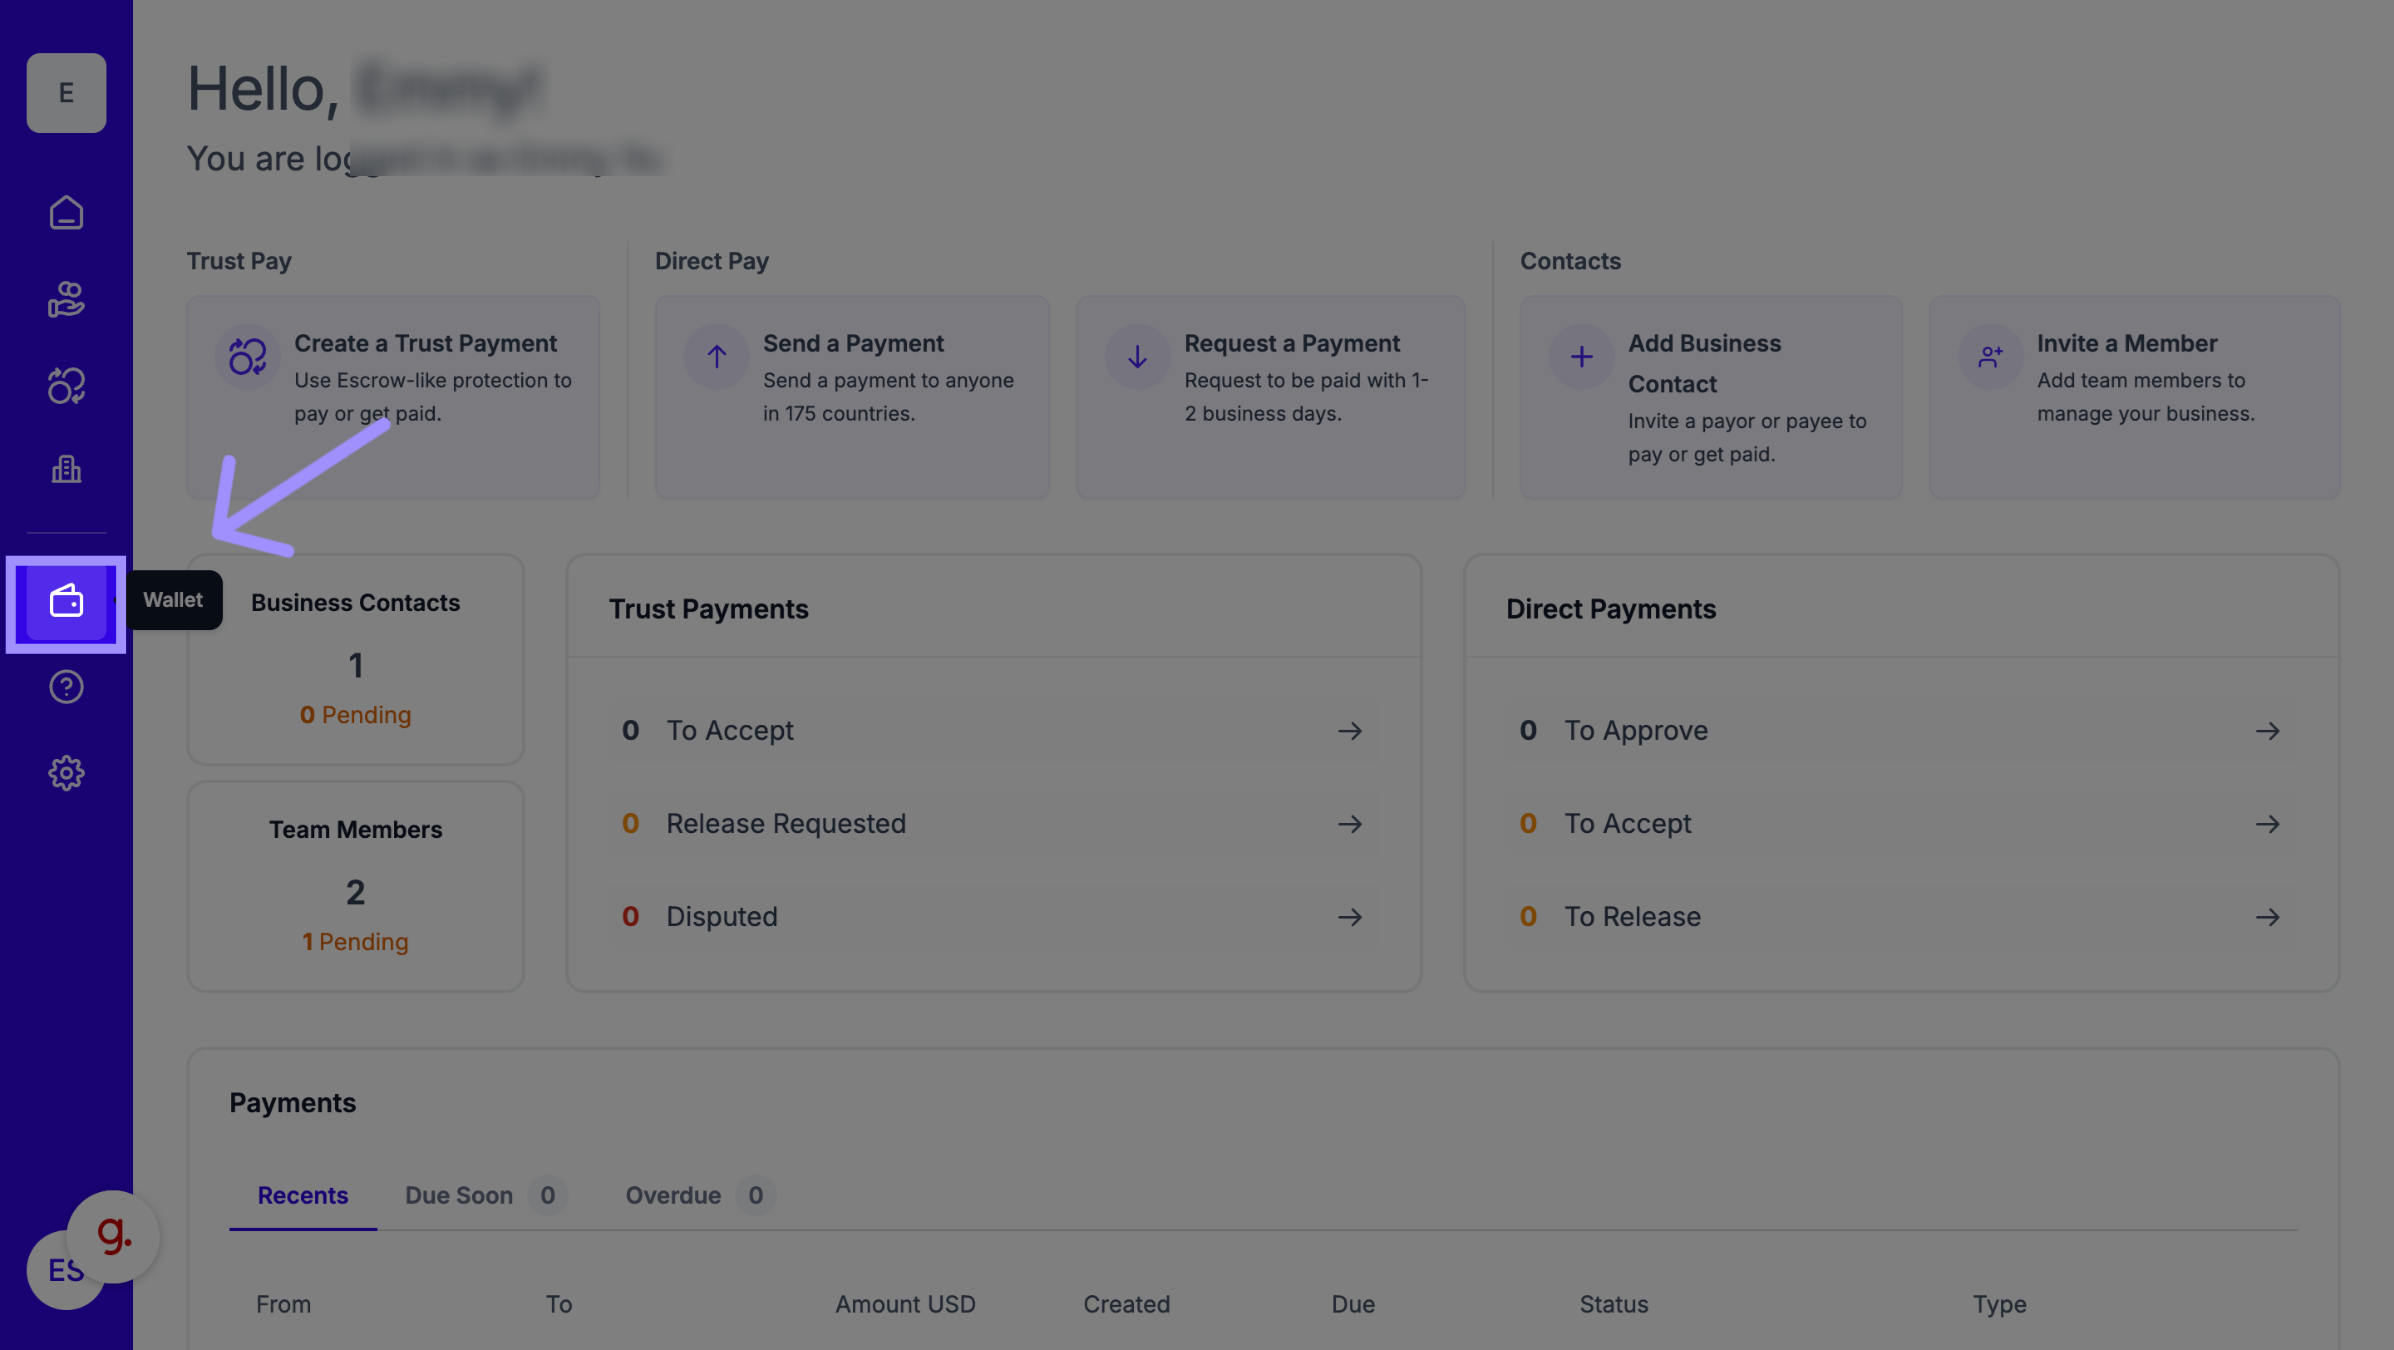
Task: Open the Business Contacts summary card
Action: coord(355,660)
